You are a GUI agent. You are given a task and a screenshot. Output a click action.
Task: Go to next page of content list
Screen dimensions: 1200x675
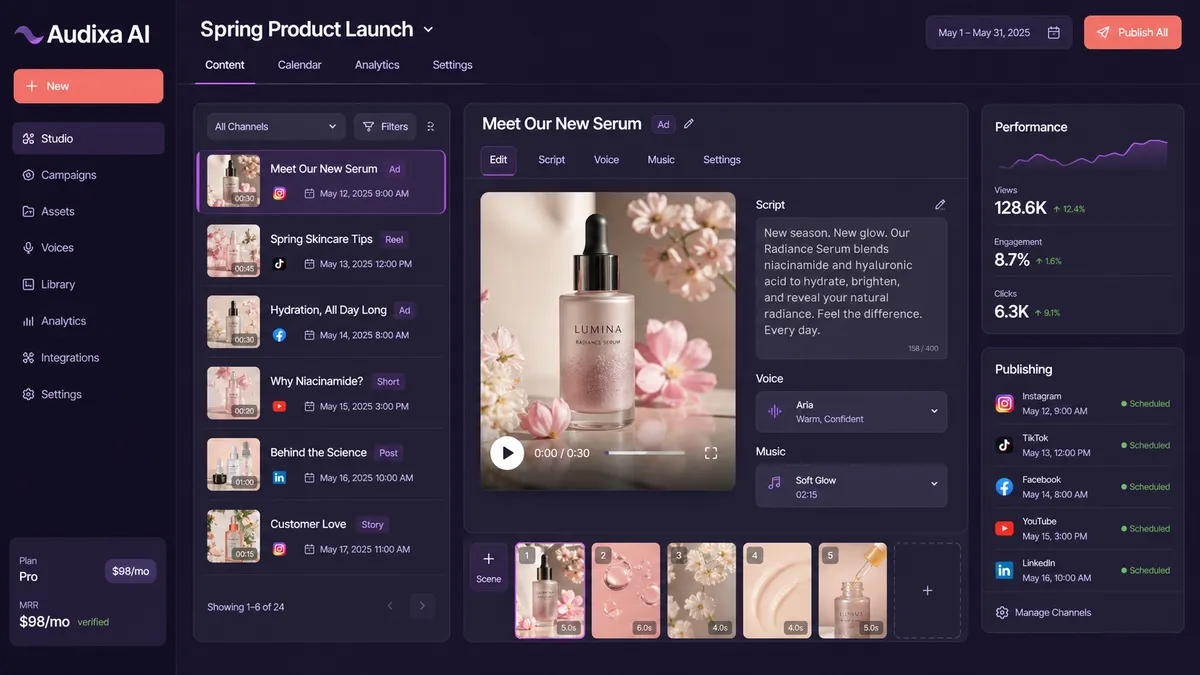click(x=422, y=606)
